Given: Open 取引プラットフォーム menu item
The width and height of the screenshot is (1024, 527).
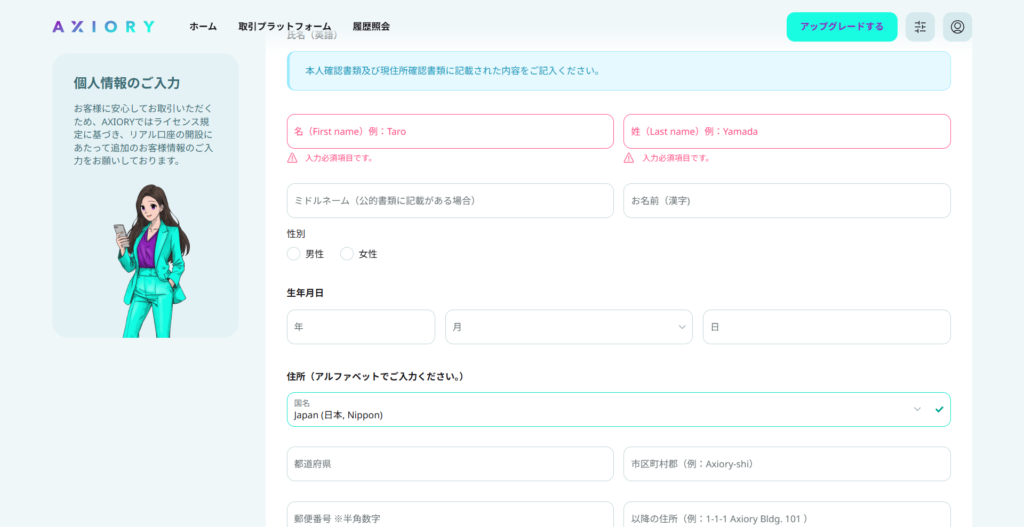Looking at the screenshot, I should click(285, 27).
